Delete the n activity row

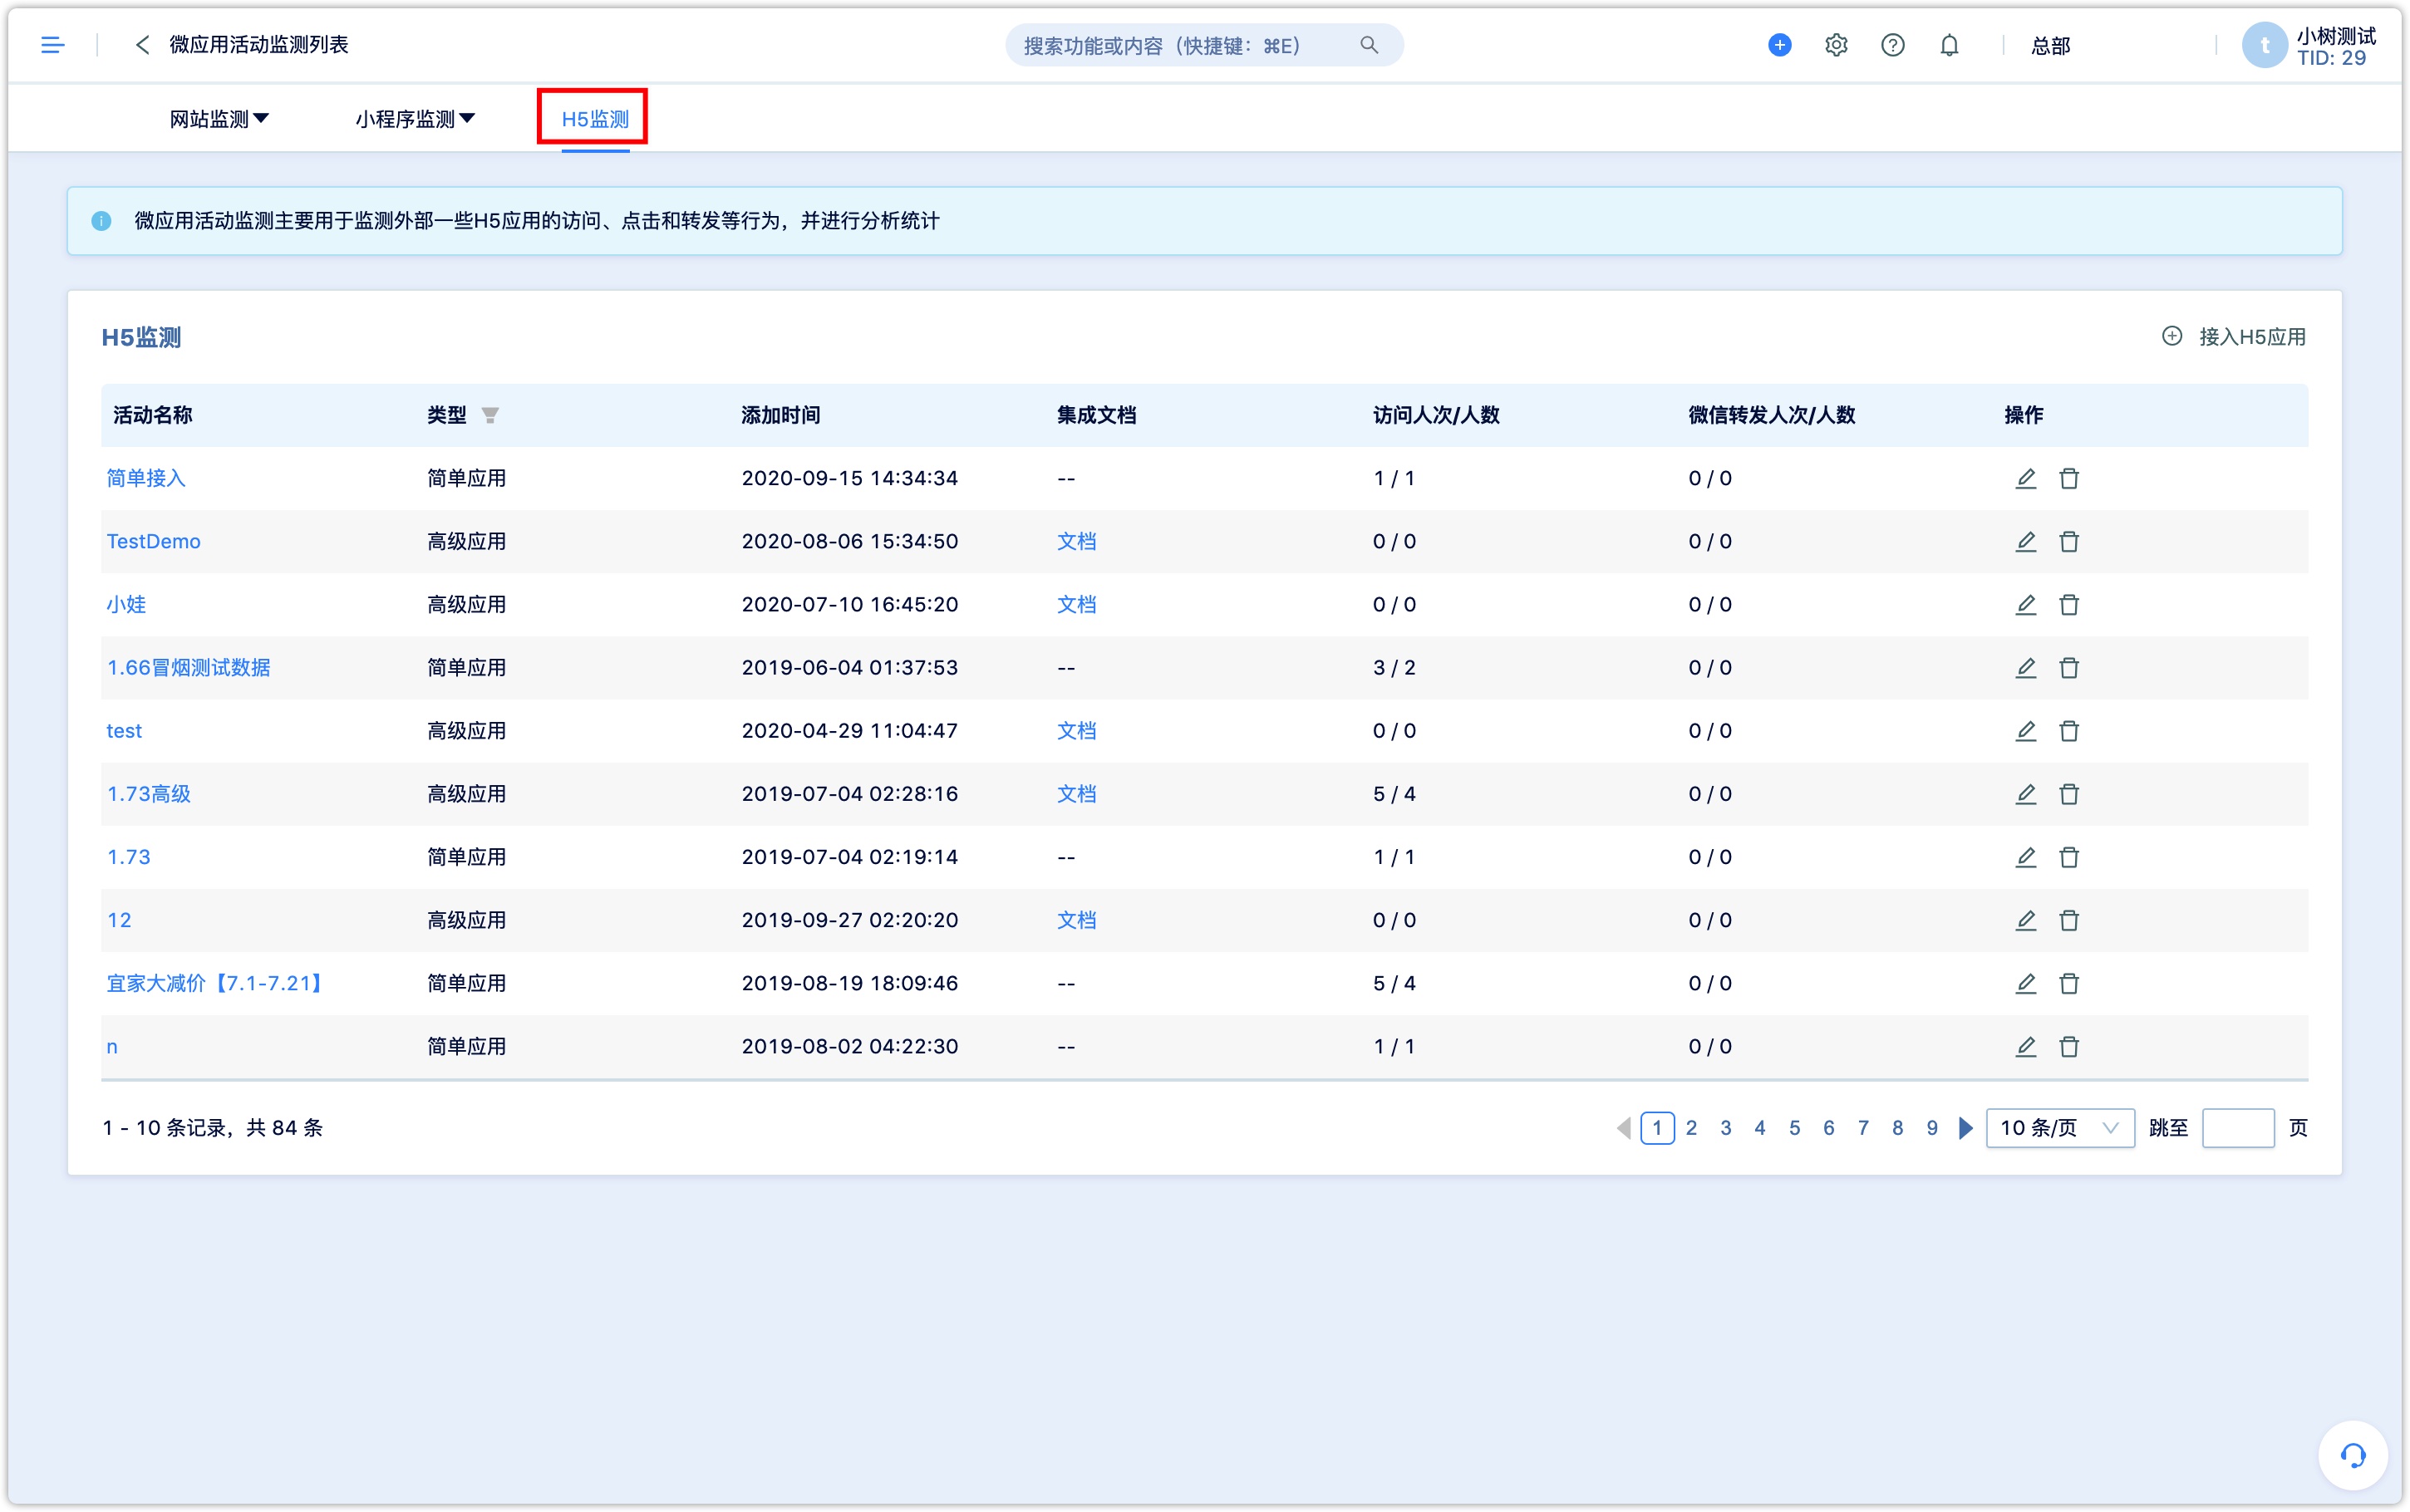click(2069, 1046)
